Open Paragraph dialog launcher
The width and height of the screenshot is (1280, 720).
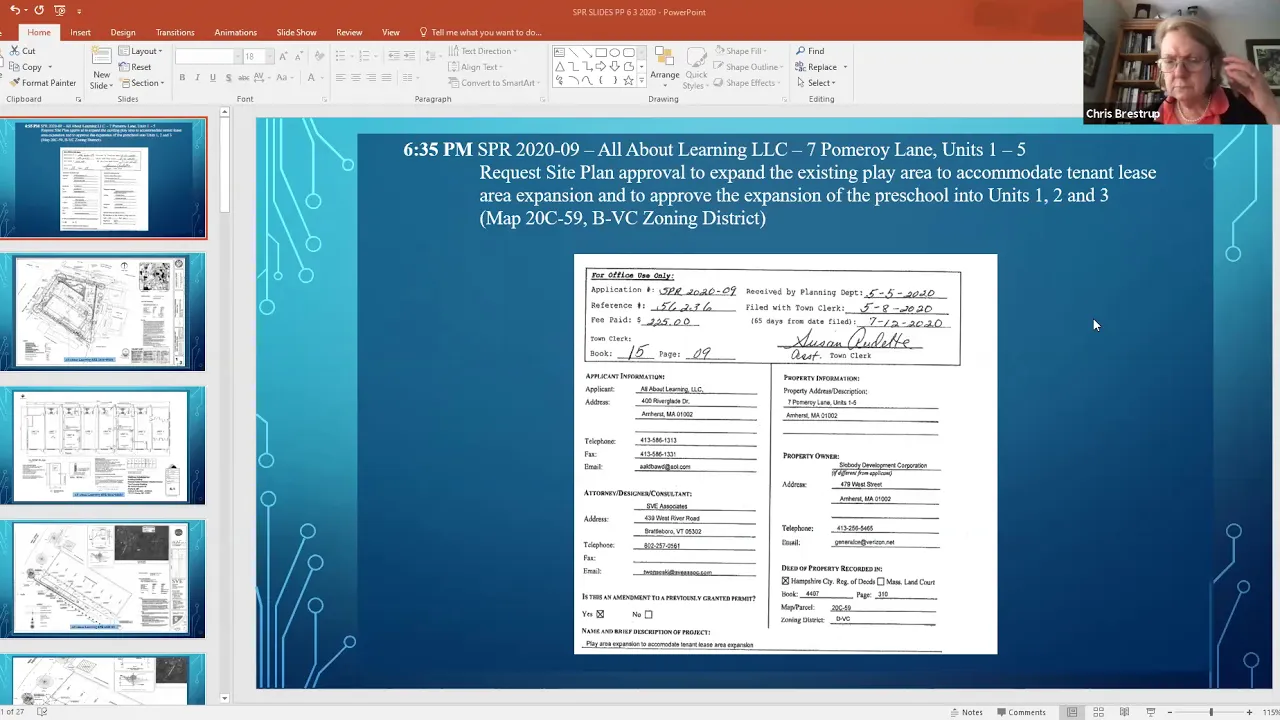[543, 99]
